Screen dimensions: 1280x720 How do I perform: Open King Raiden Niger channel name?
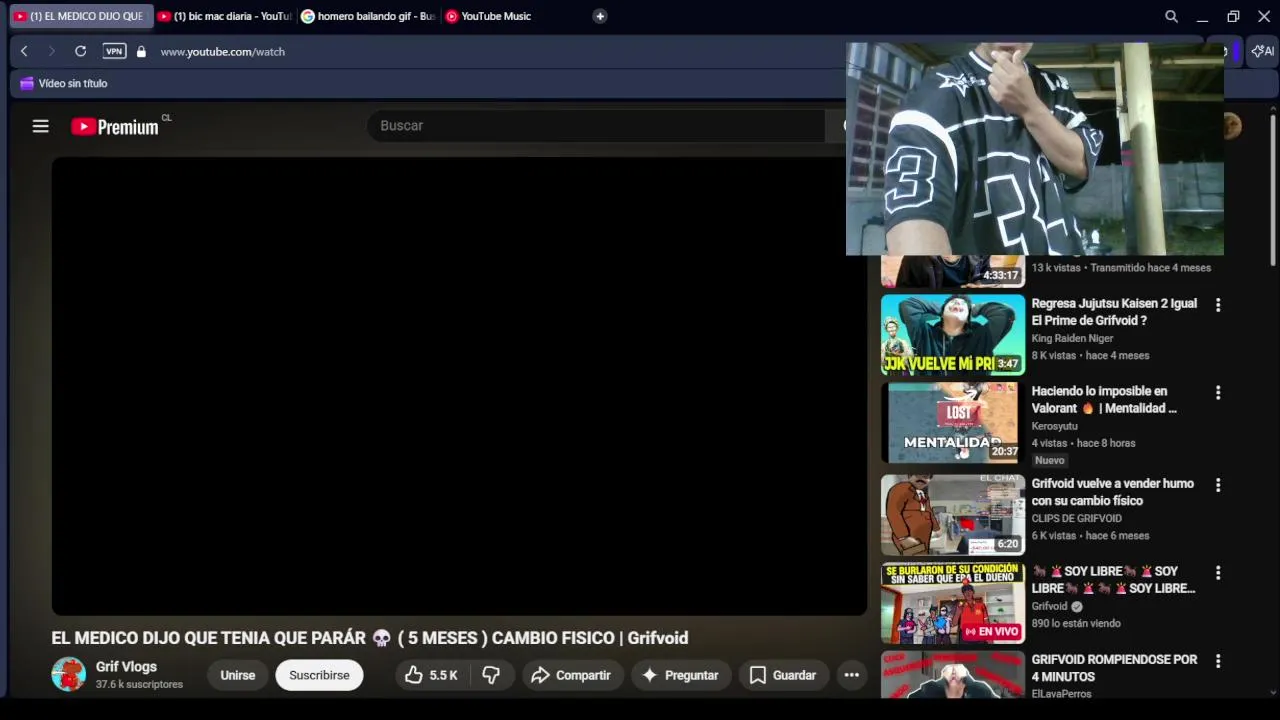coord(1072,339)
